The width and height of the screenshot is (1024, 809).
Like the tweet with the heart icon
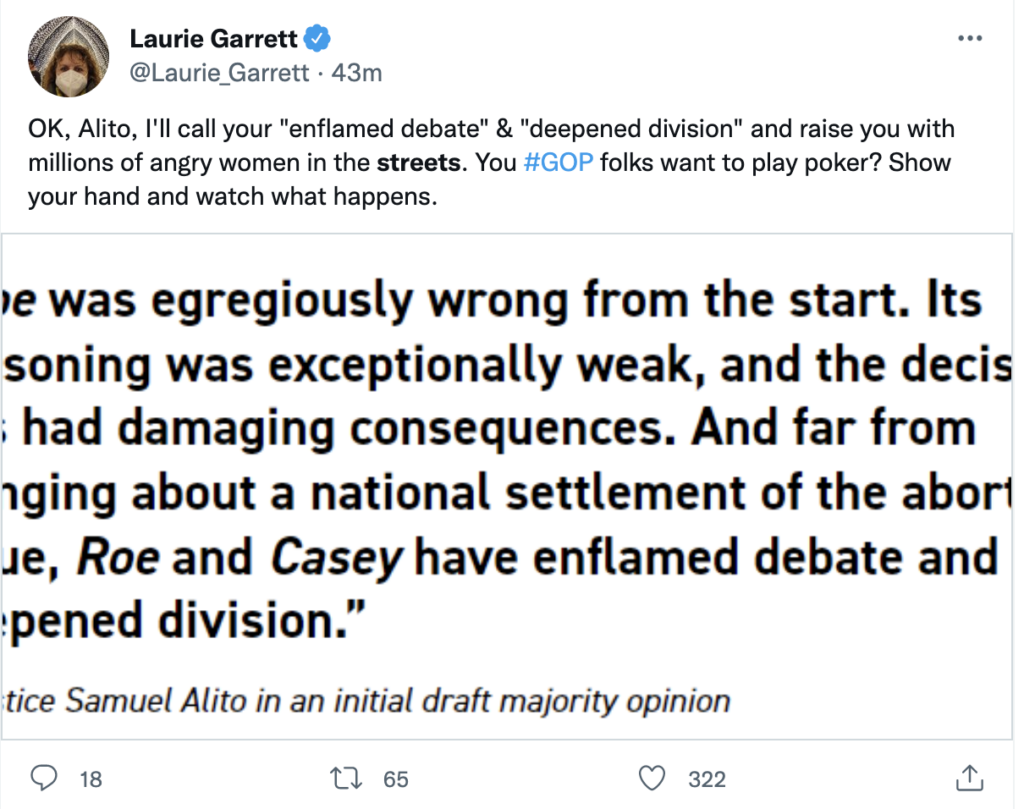[651, 777]
